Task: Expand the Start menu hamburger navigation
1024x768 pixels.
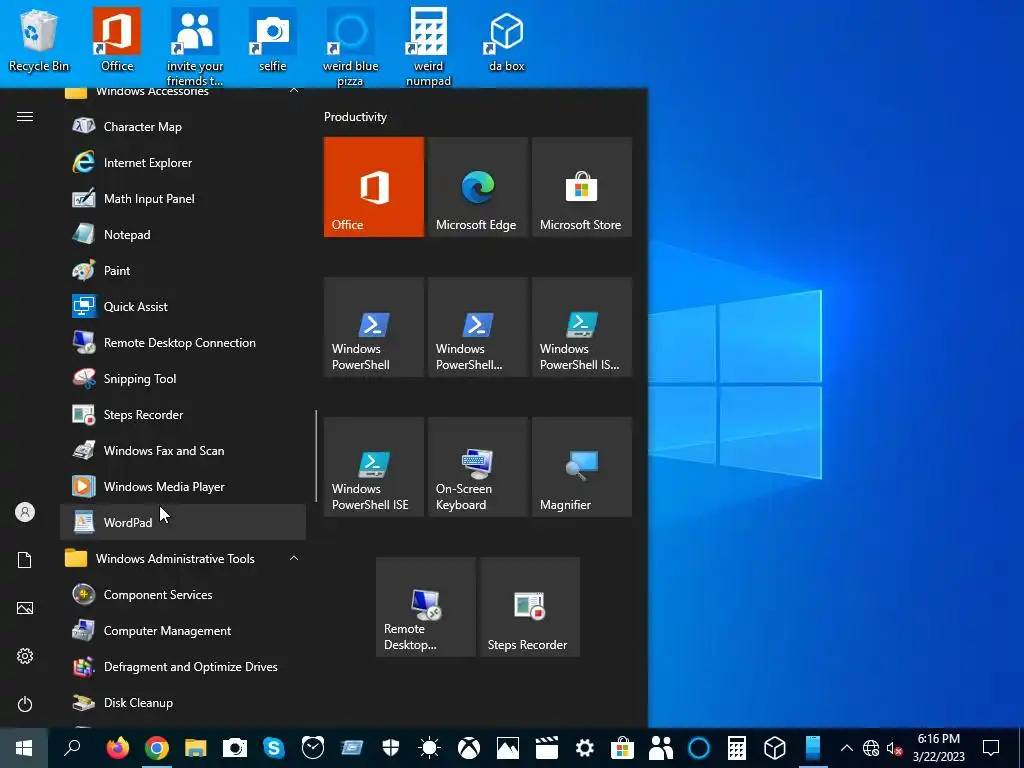Action: [x=25, y=116]
